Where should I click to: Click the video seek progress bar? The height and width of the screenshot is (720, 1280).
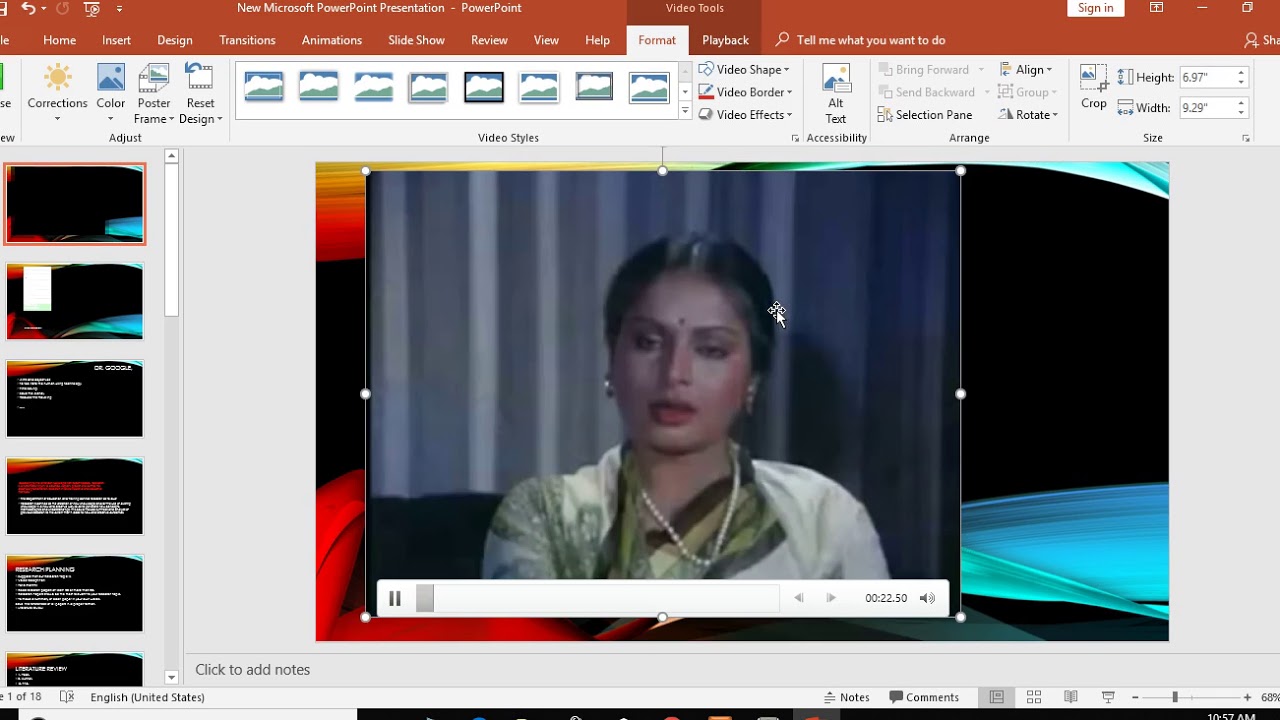point(597,598)
